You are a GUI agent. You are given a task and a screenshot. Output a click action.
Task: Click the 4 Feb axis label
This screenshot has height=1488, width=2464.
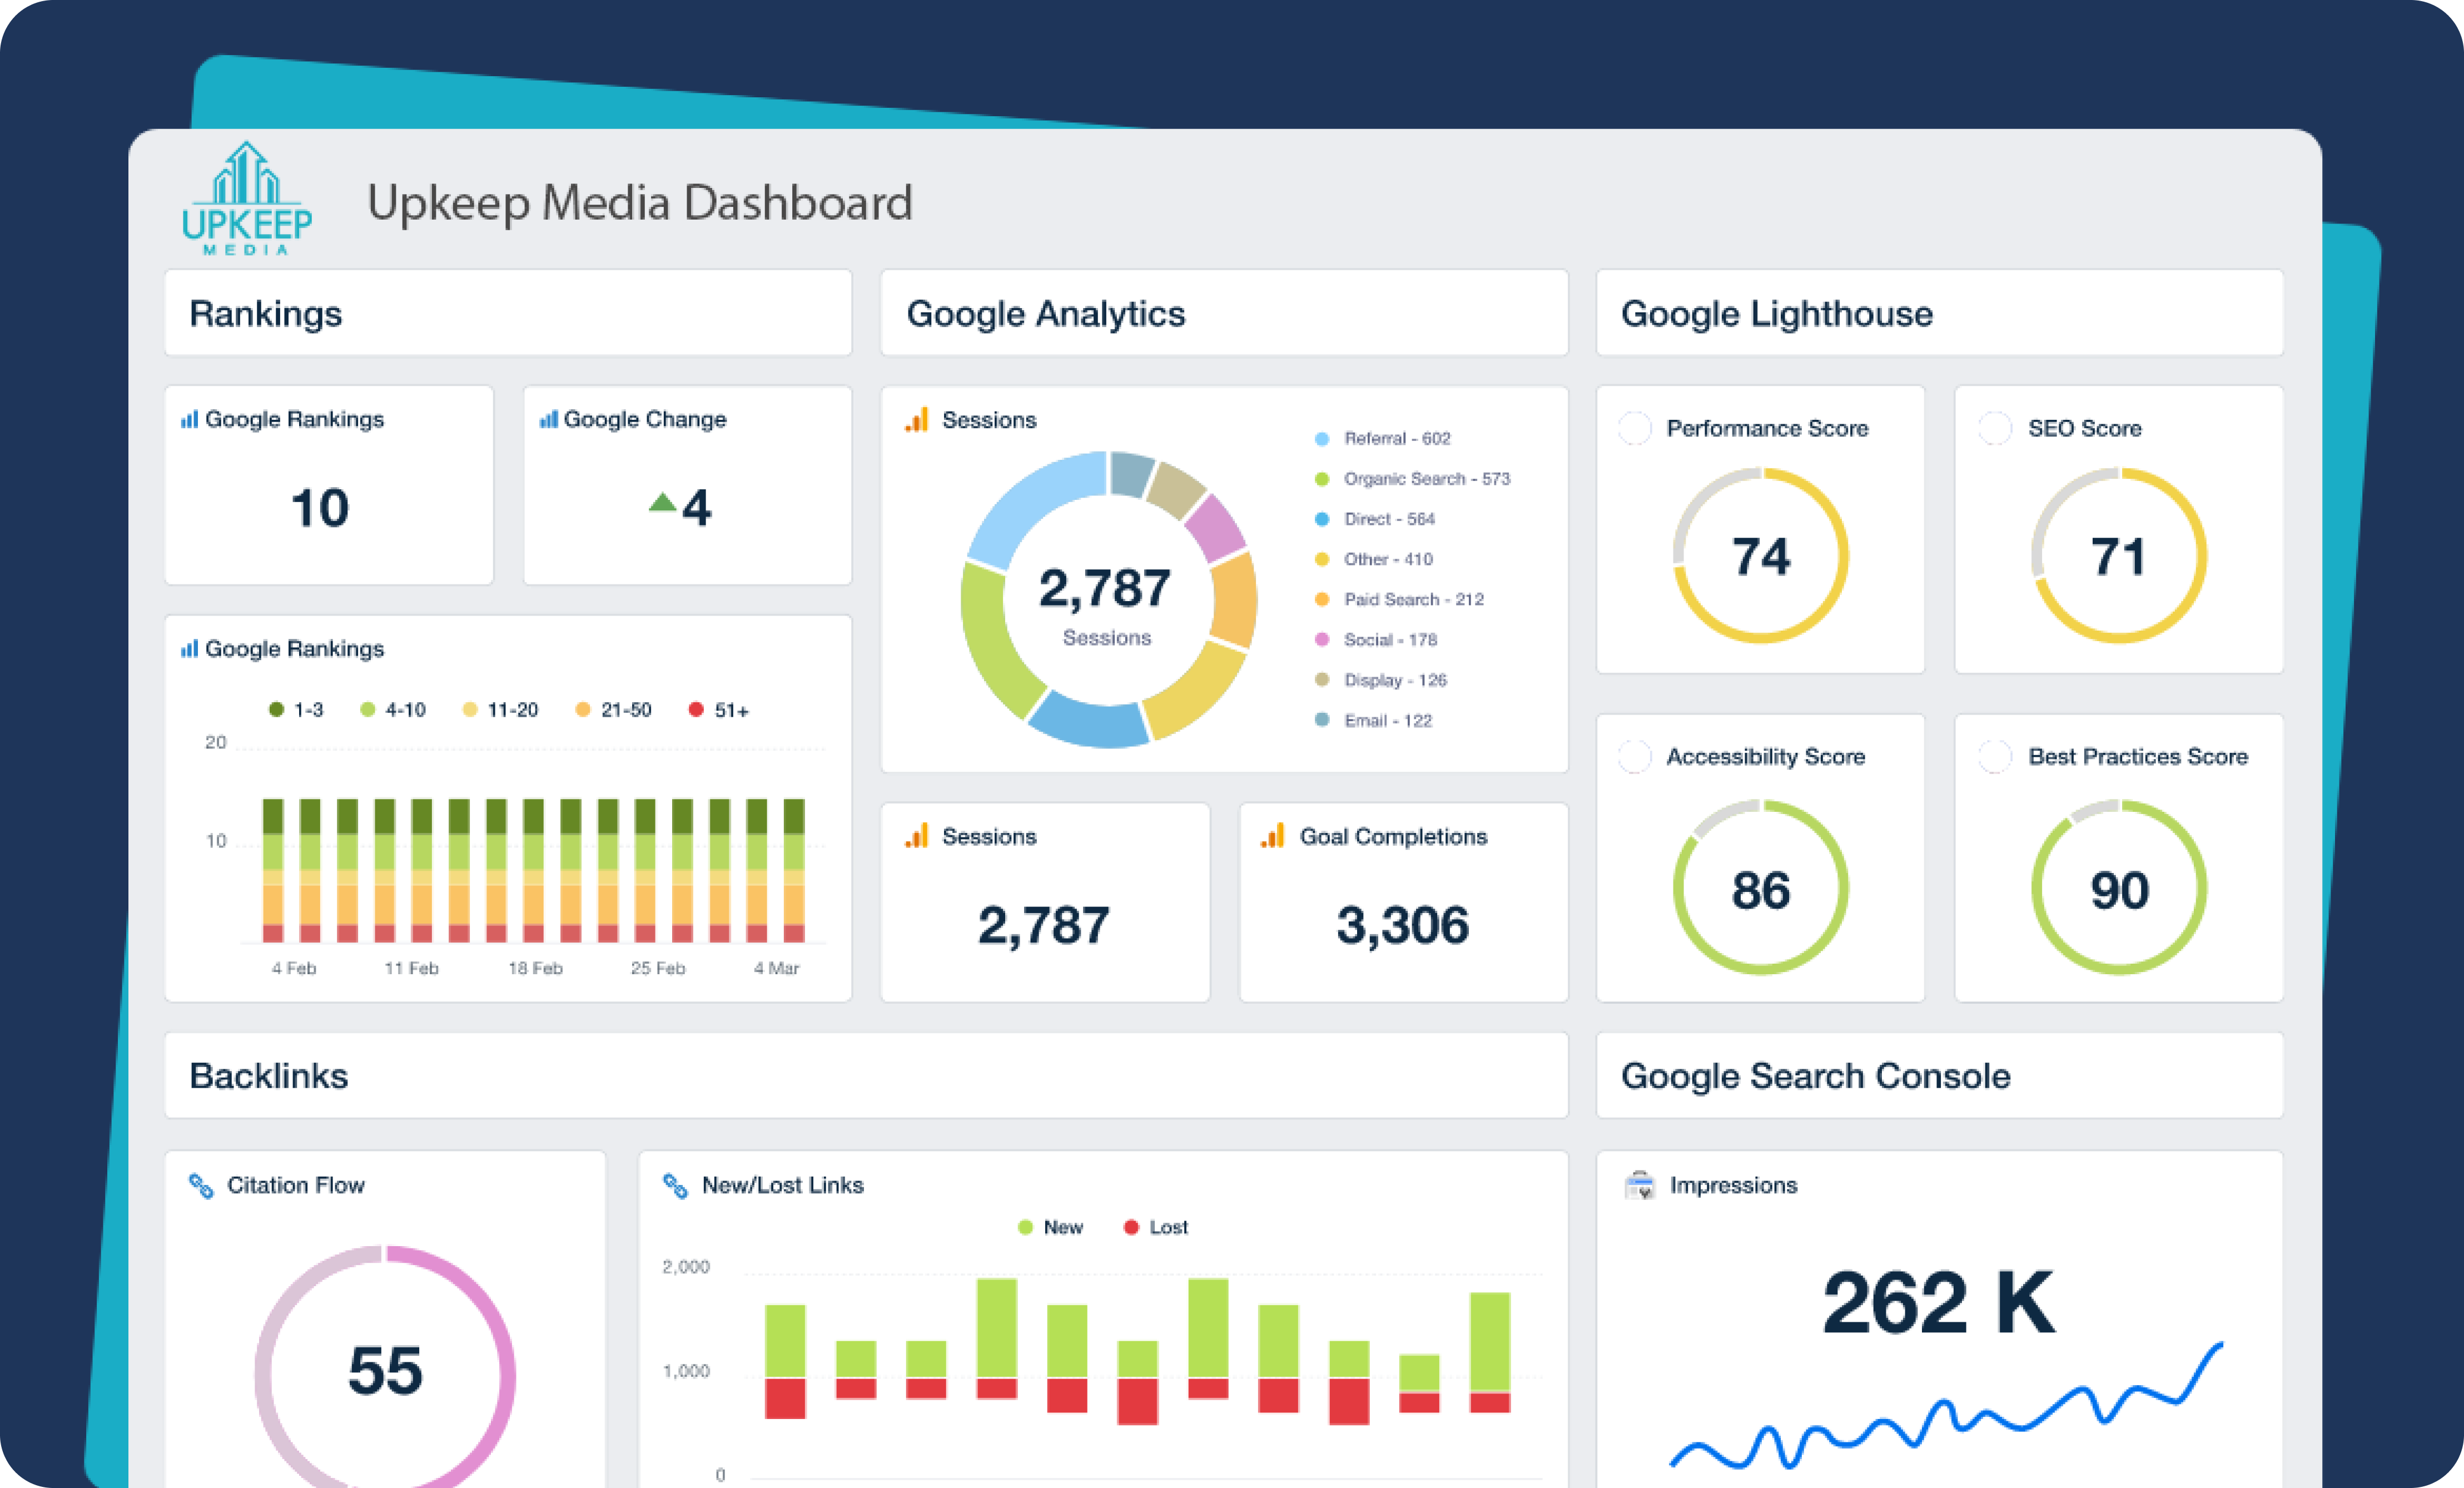(x=294, y=968)
